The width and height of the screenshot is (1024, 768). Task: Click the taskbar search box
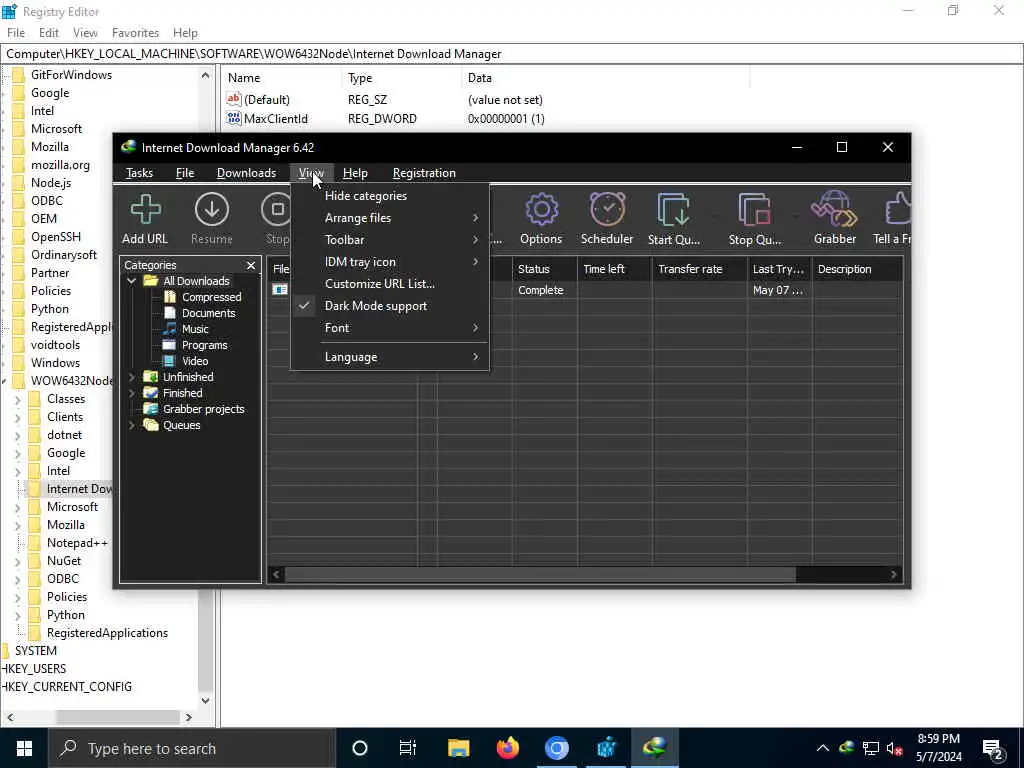[x=192, y=748]
